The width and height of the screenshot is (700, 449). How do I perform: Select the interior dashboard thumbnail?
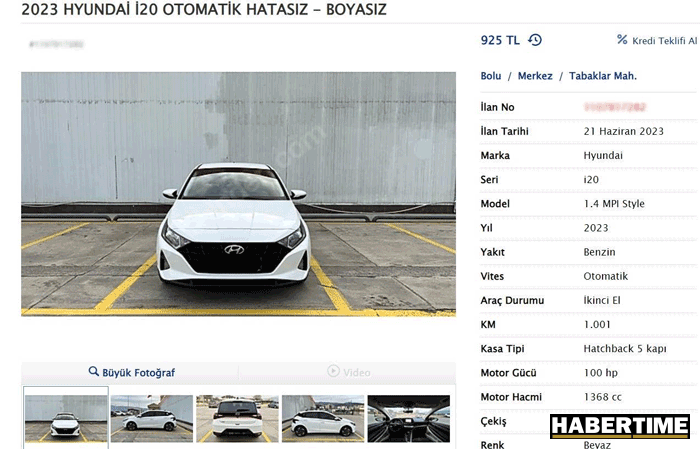point(409,418)
